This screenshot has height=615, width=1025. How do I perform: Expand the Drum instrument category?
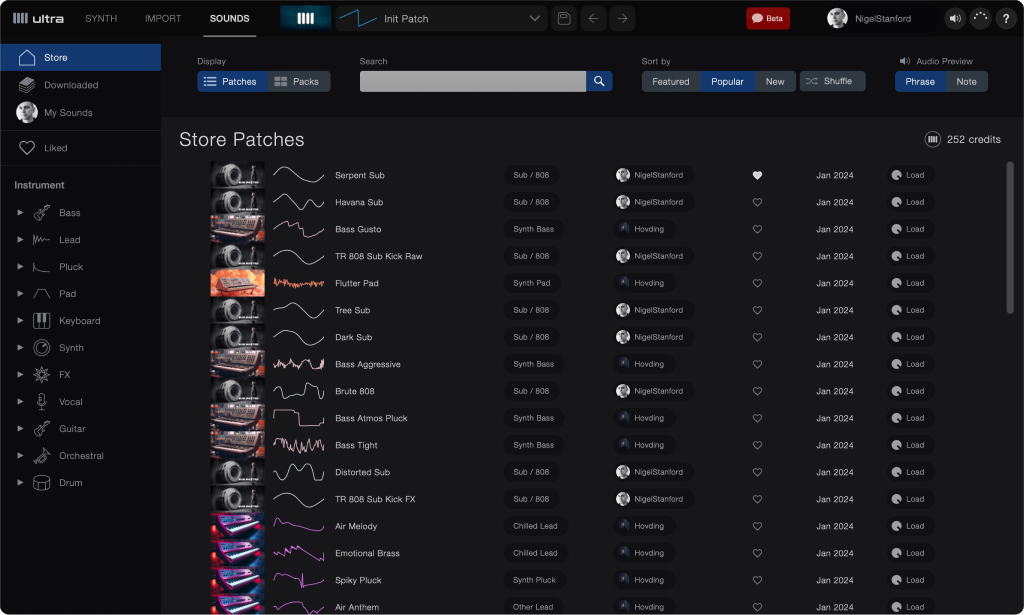click(20, 483)
